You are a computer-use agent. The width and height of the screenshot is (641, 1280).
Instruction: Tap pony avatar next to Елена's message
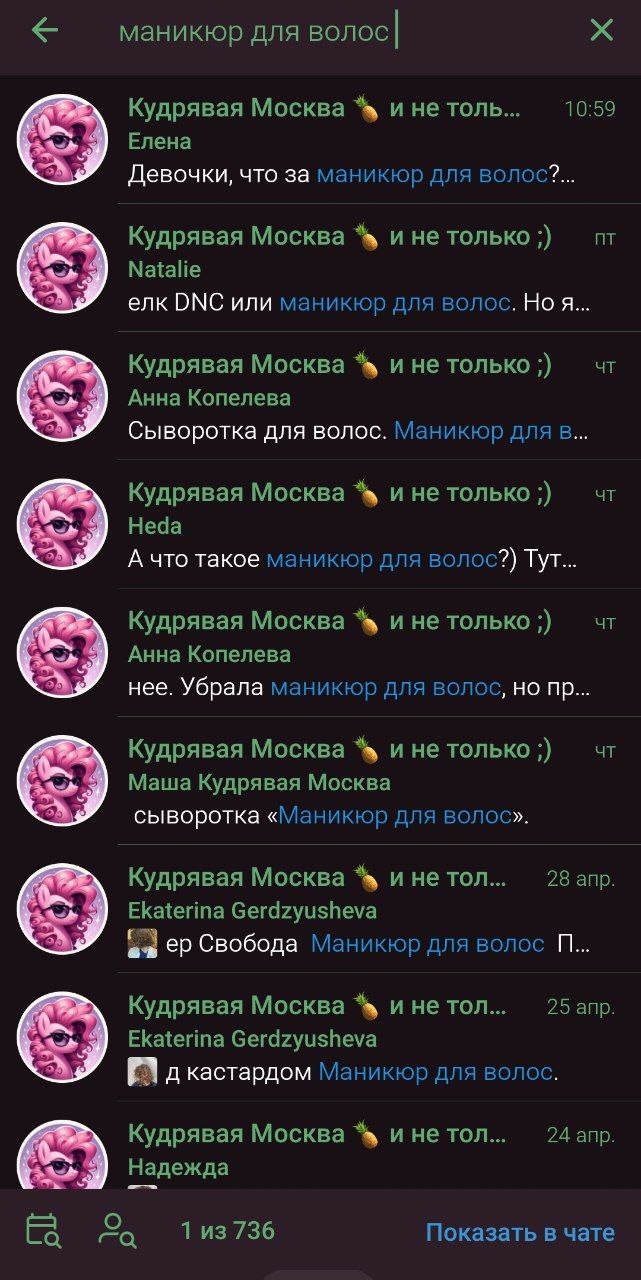62,140
